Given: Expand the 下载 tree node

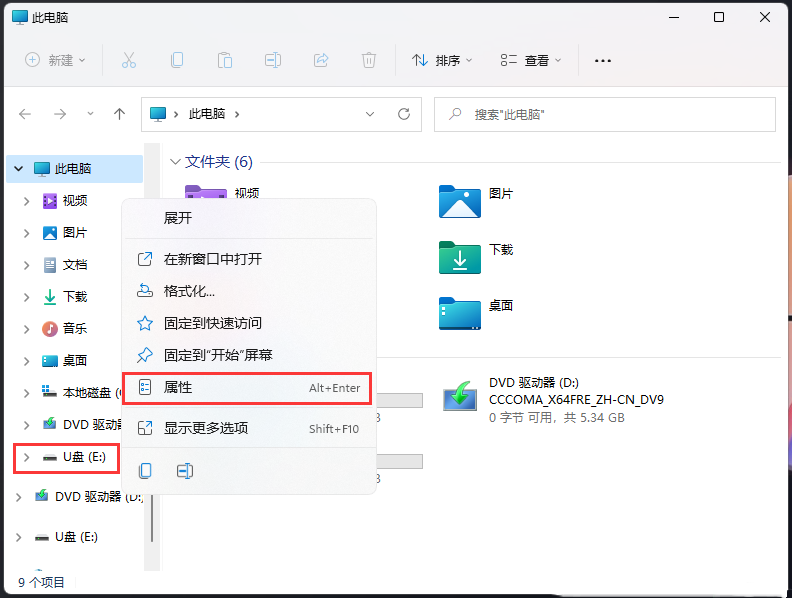Looking at the screenshot, I should [26, 297].
